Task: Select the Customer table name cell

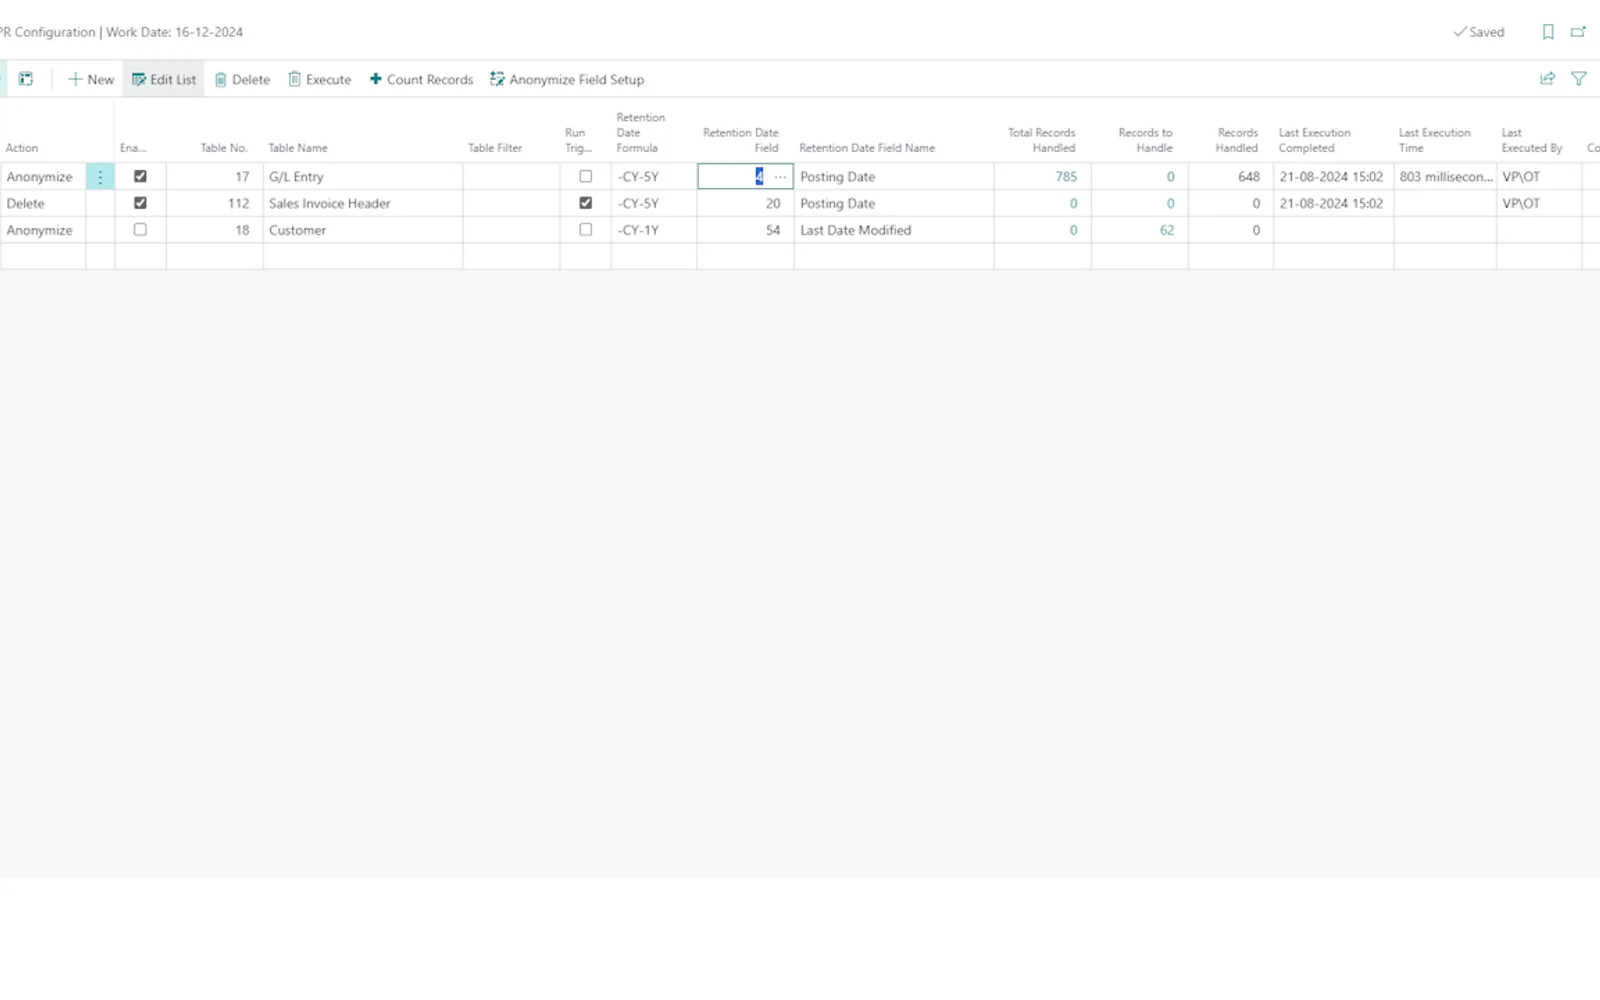Action: click(363, 230)
